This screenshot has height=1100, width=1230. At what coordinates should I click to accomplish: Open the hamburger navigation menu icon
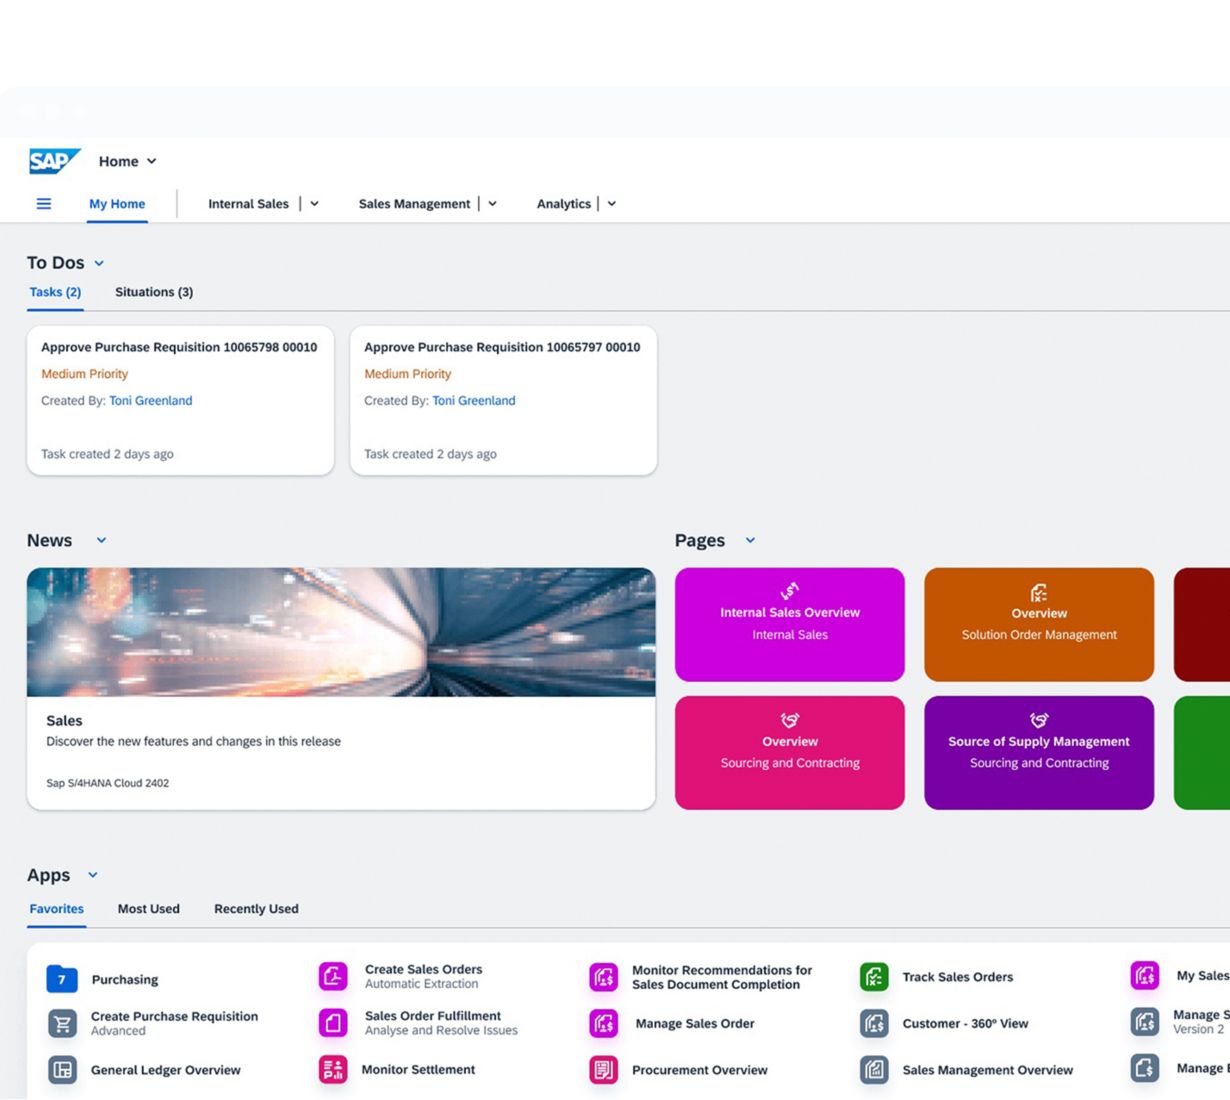[x=44, y=204]
